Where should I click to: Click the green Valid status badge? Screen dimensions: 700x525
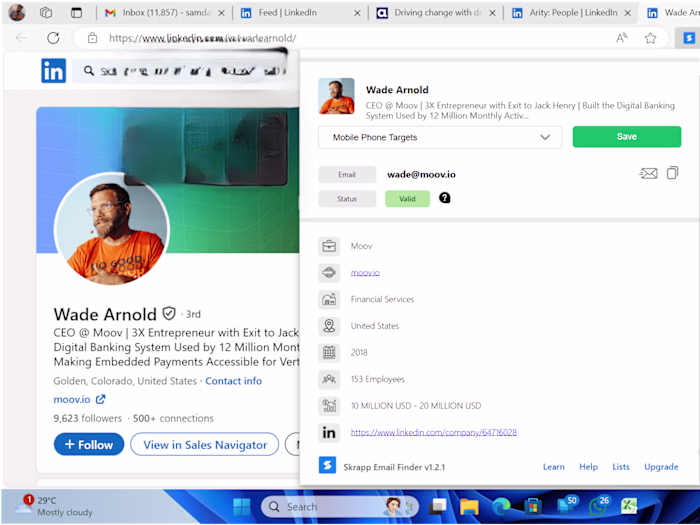408,199
